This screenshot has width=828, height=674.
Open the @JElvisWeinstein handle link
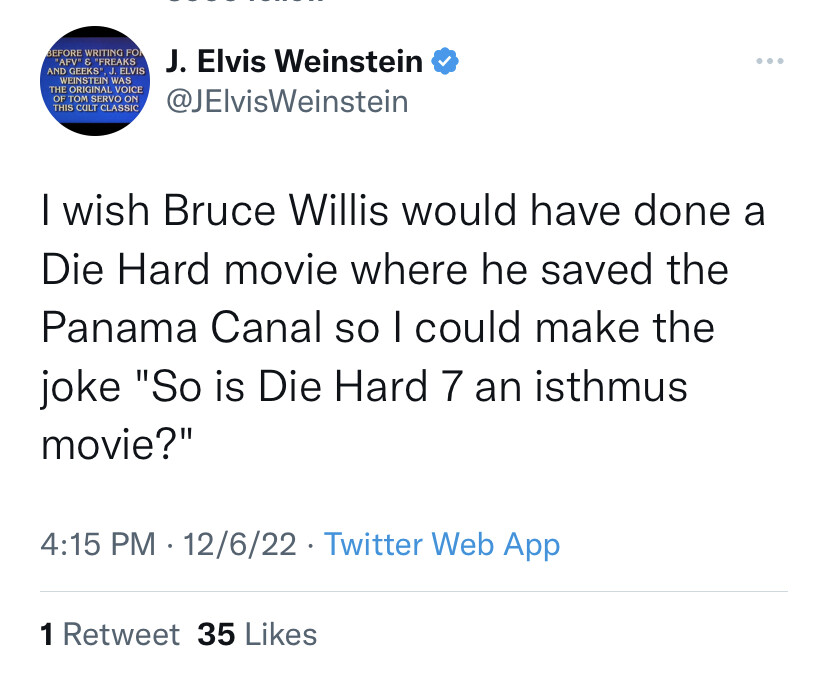pos(287,101)
